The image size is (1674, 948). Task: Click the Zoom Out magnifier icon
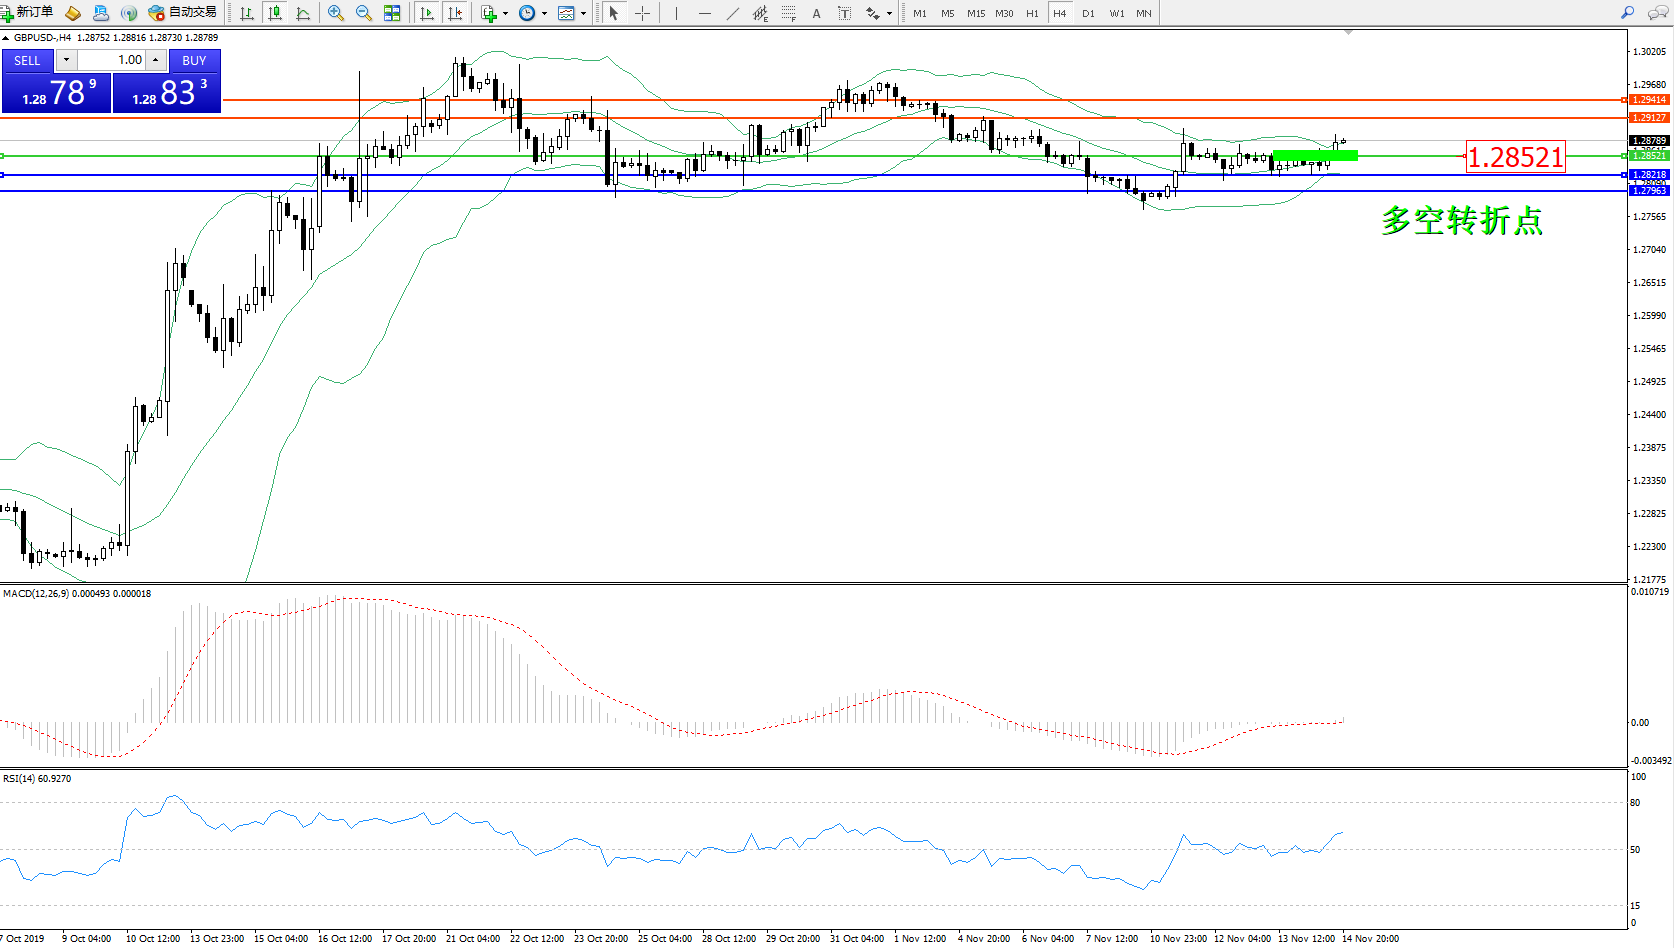click(x=364, y=13)
